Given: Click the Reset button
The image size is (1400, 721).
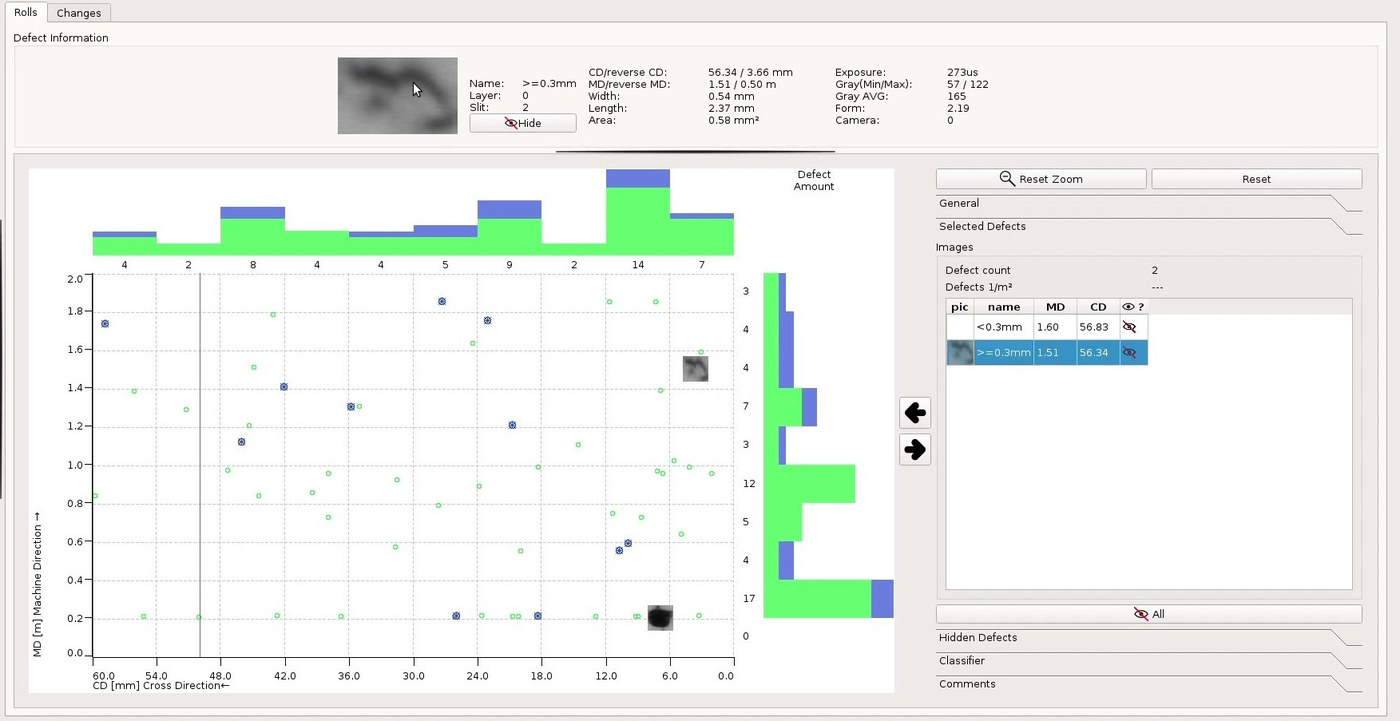Looking at the screenshot, I should tap(1257, 179).
